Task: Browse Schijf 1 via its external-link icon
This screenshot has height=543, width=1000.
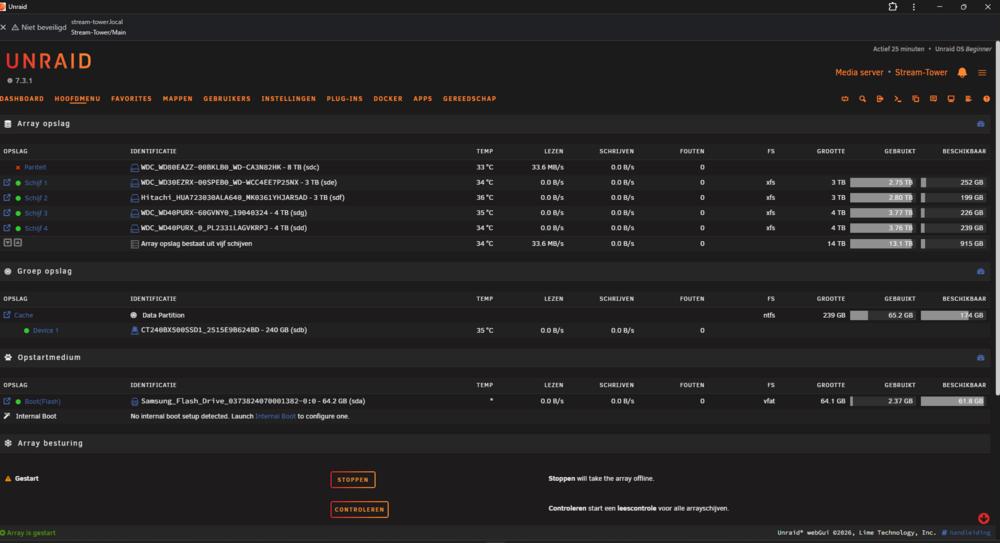Action: [7, 182]
